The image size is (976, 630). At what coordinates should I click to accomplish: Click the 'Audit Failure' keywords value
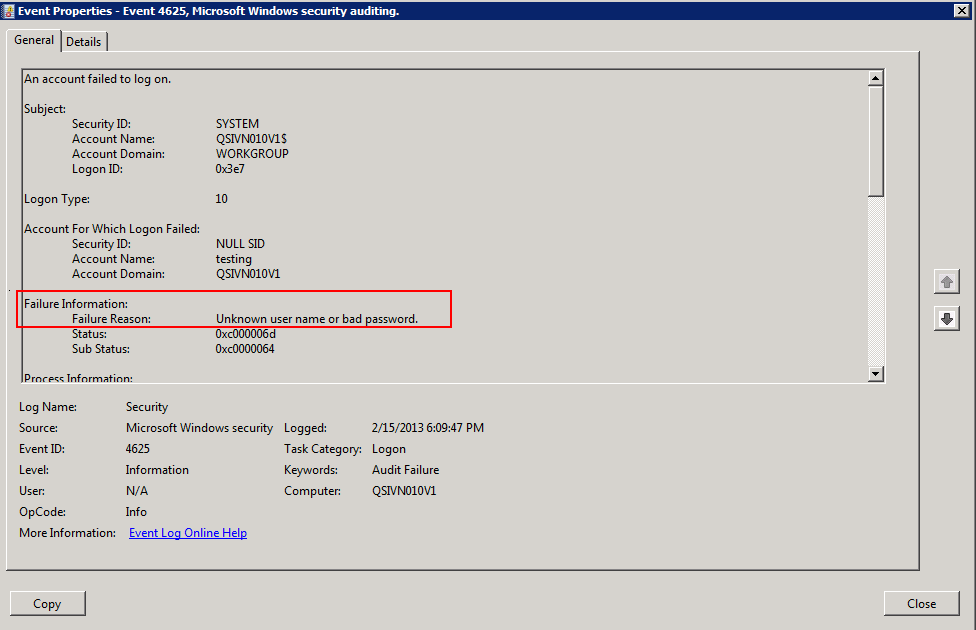[x=405, y=470]
